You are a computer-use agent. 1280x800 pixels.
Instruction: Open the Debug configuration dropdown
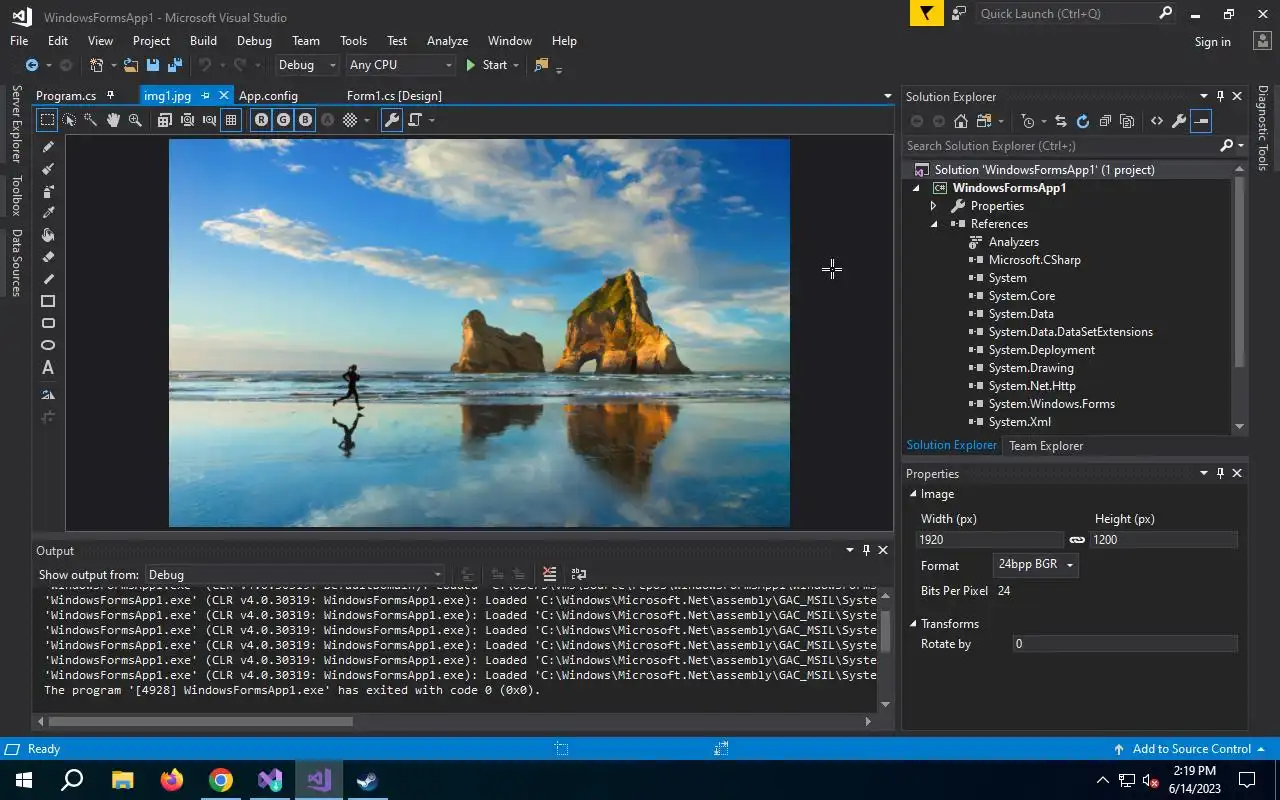[307, 65]
